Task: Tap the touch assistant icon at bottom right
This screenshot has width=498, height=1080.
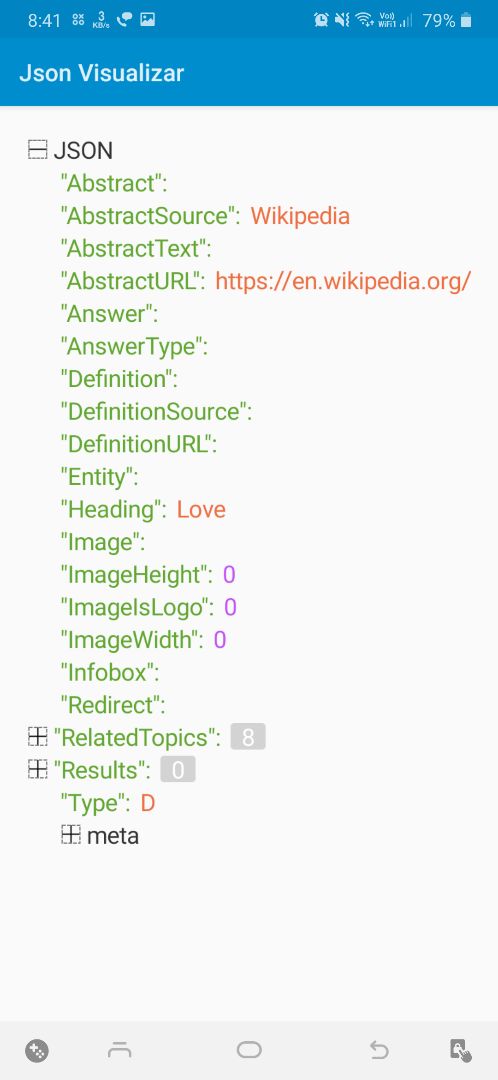Action: point(460,1050)
